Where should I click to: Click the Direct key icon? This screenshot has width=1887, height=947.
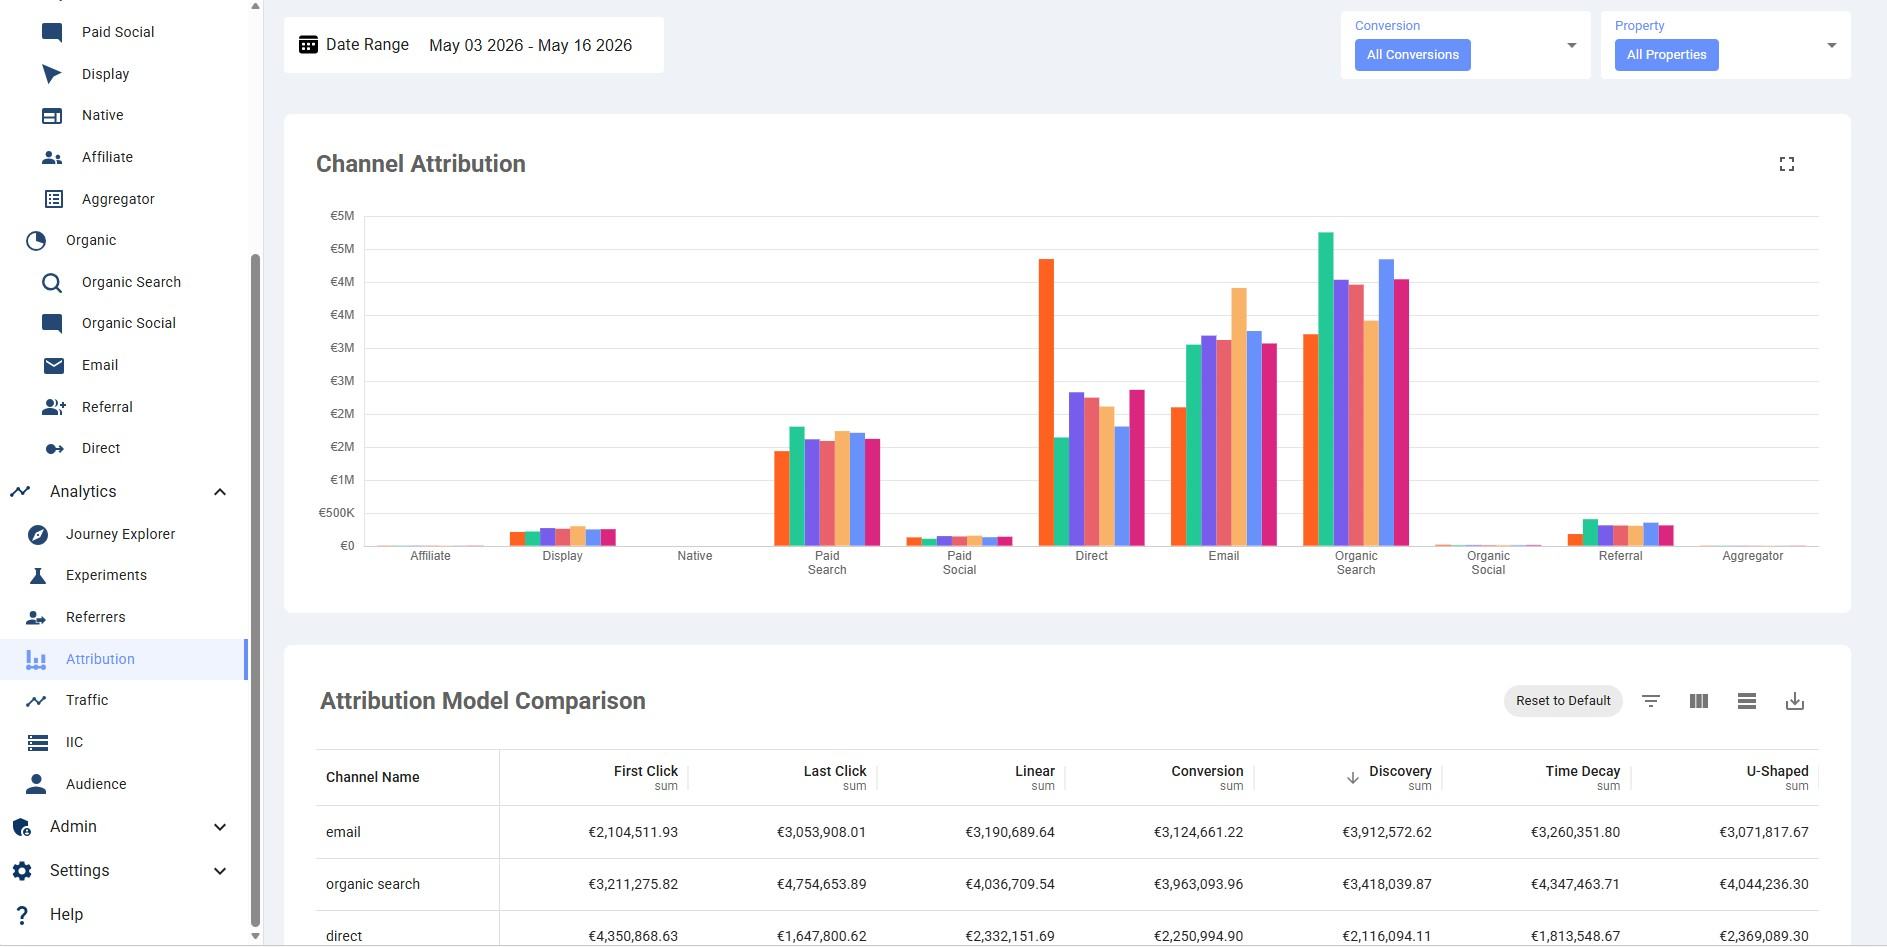coord(55,449)
